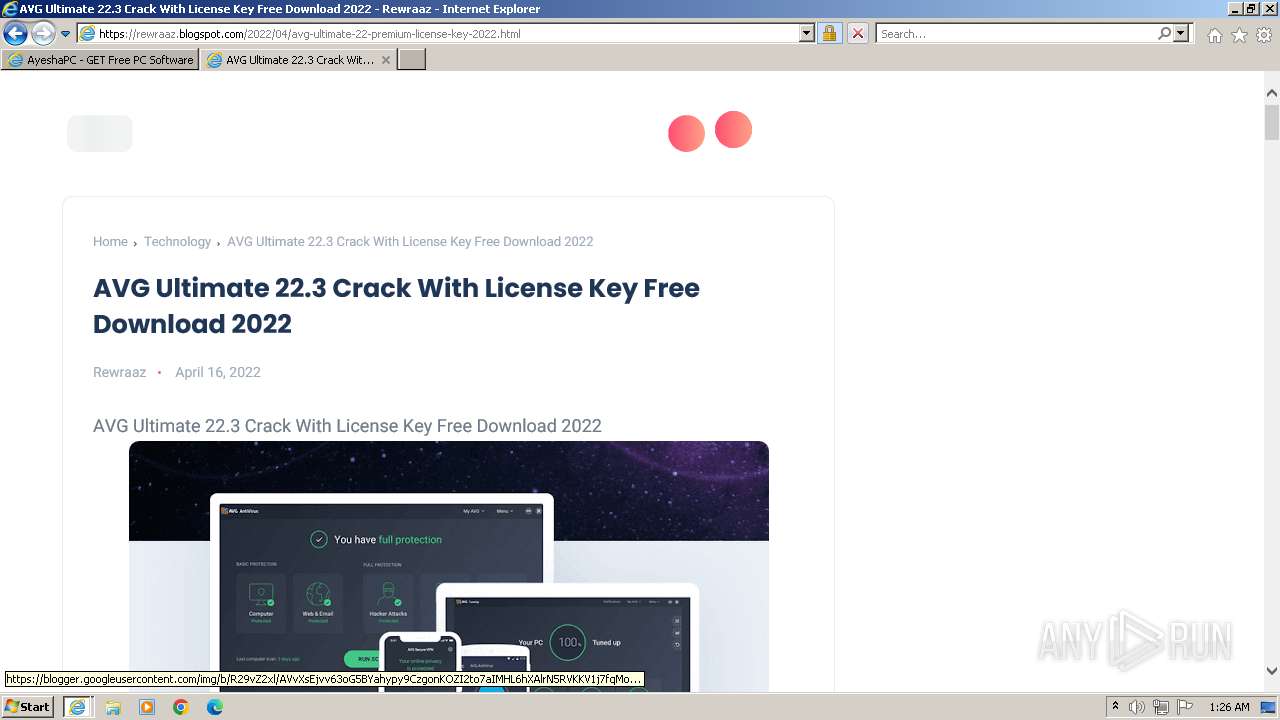This screenshot has width=1280, height=720.
Task: Click the right pink loading circle
Action: tap(733, 129)
